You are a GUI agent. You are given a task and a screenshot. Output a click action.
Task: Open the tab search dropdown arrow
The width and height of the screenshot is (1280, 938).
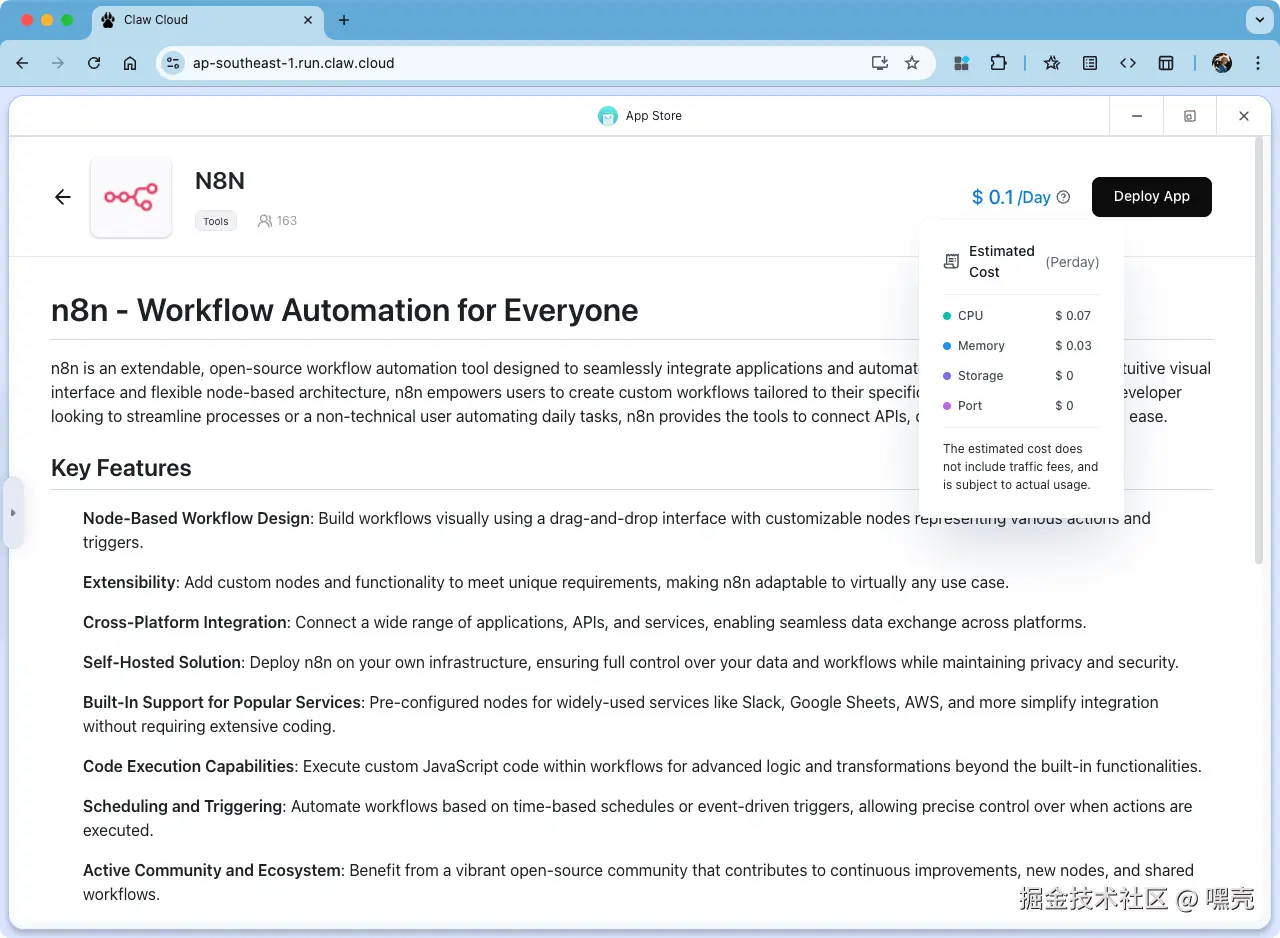1258,20
